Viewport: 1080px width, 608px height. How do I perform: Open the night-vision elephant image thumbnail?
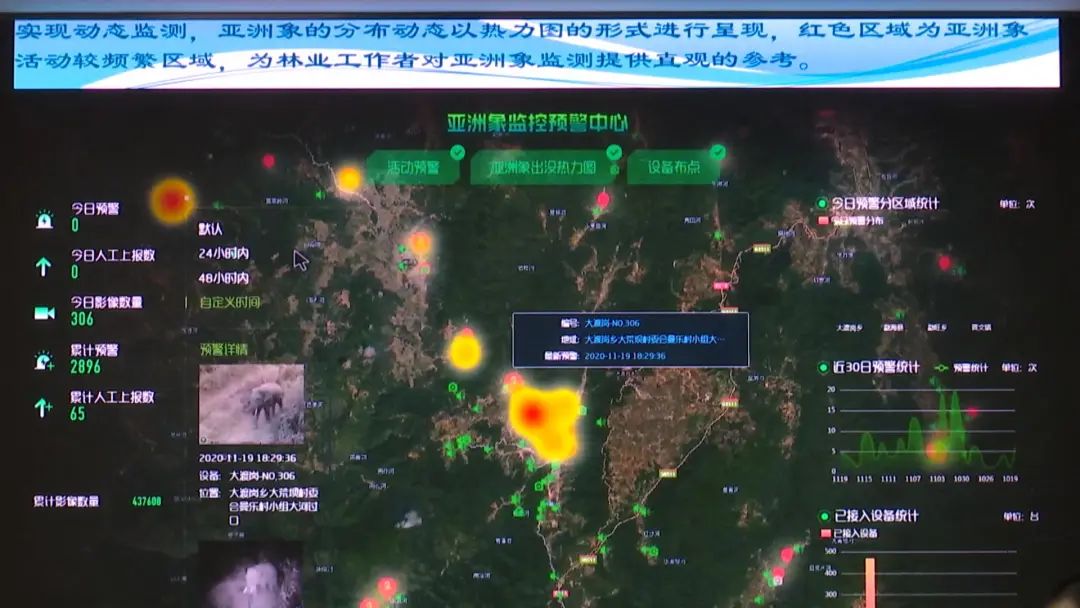pyautogui.click(x=251, y=576)
